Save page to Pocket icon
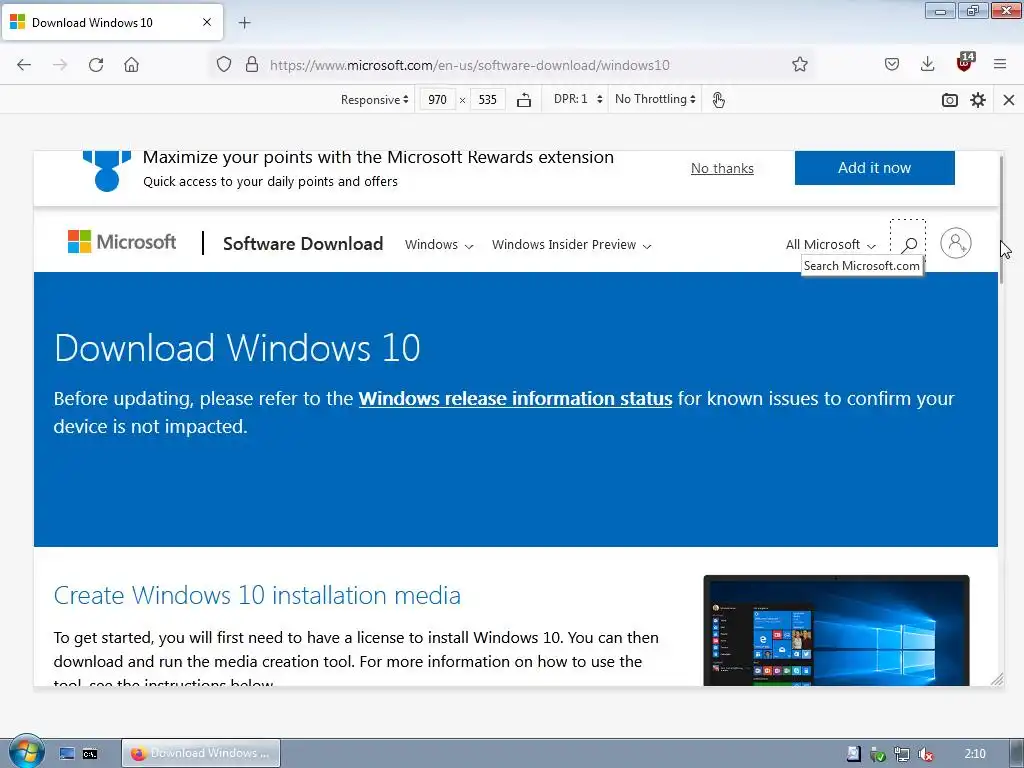 (x=891, y=64)
